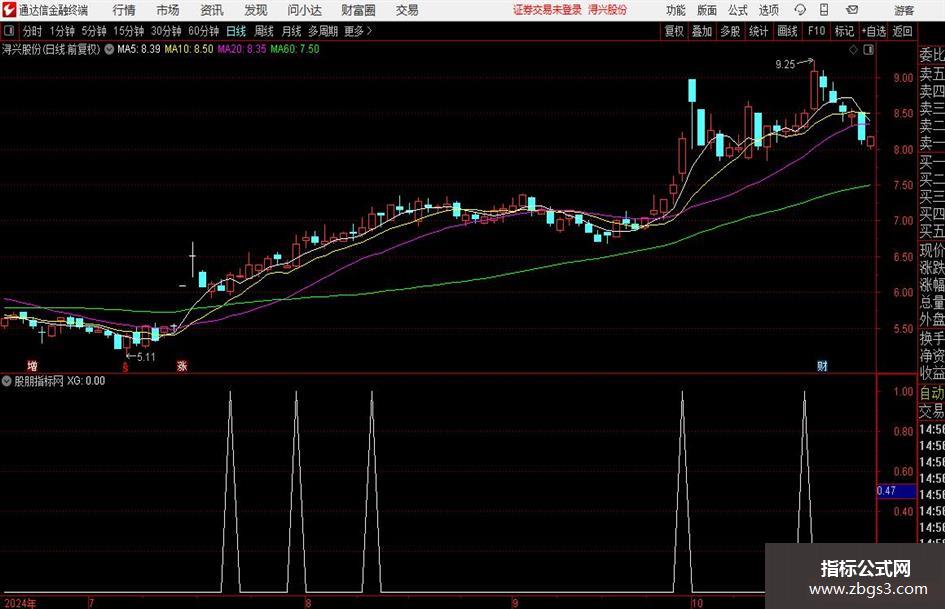
Task: Select the 5分钟 period
Action: pyautogui.click(x=94, y=31)
